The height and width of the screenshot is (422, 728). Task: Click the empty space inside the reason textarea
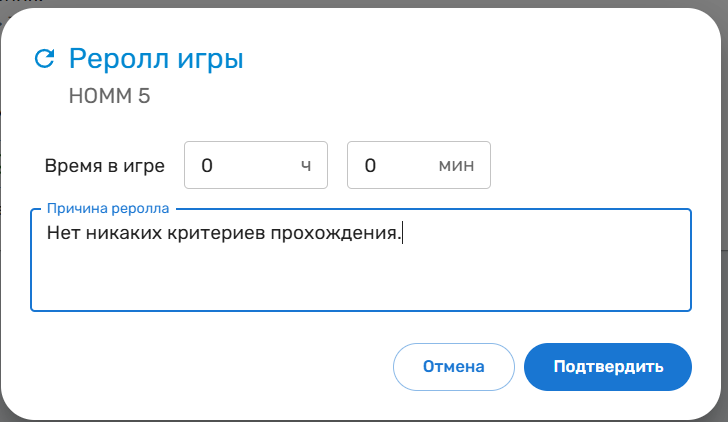(x=360, y=280)
